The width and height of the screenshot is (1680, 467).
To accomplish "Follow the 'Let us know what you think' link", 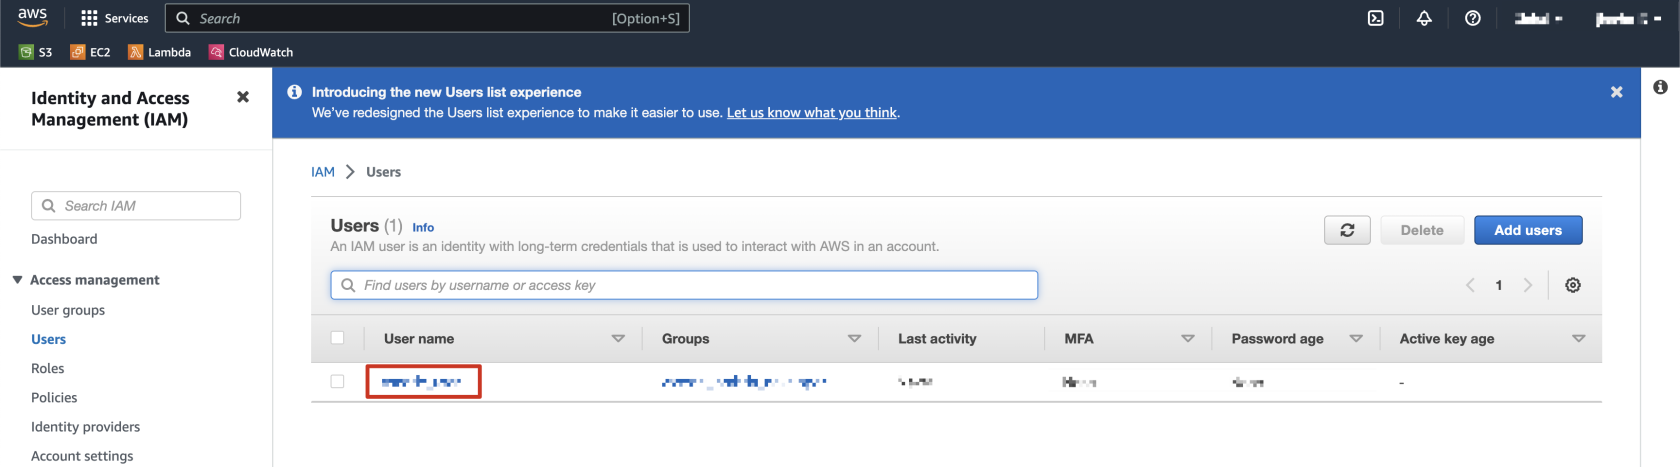I will 812,113.
